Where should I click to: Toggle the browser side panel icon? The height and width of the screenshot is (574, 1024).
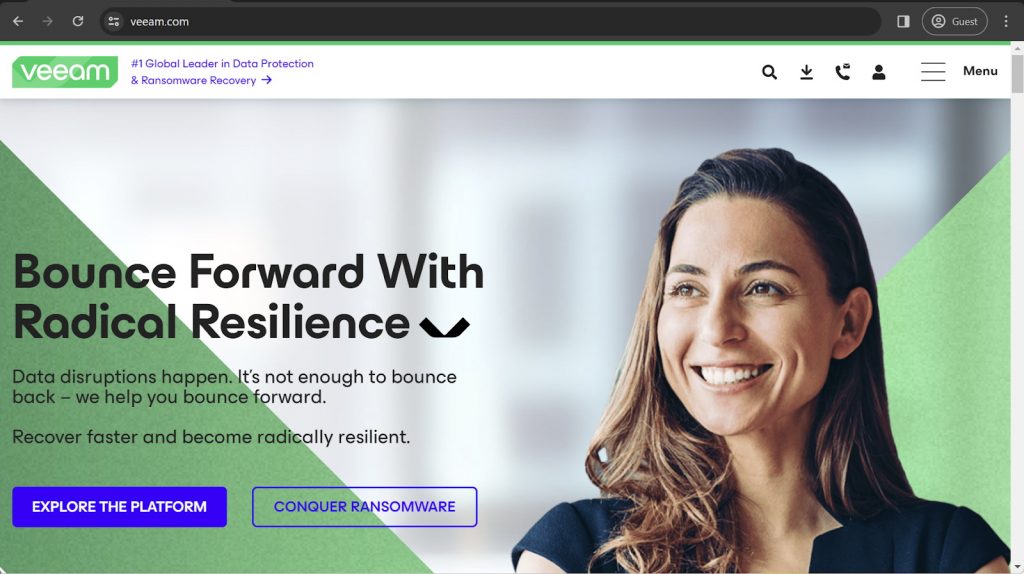(903, 22)
